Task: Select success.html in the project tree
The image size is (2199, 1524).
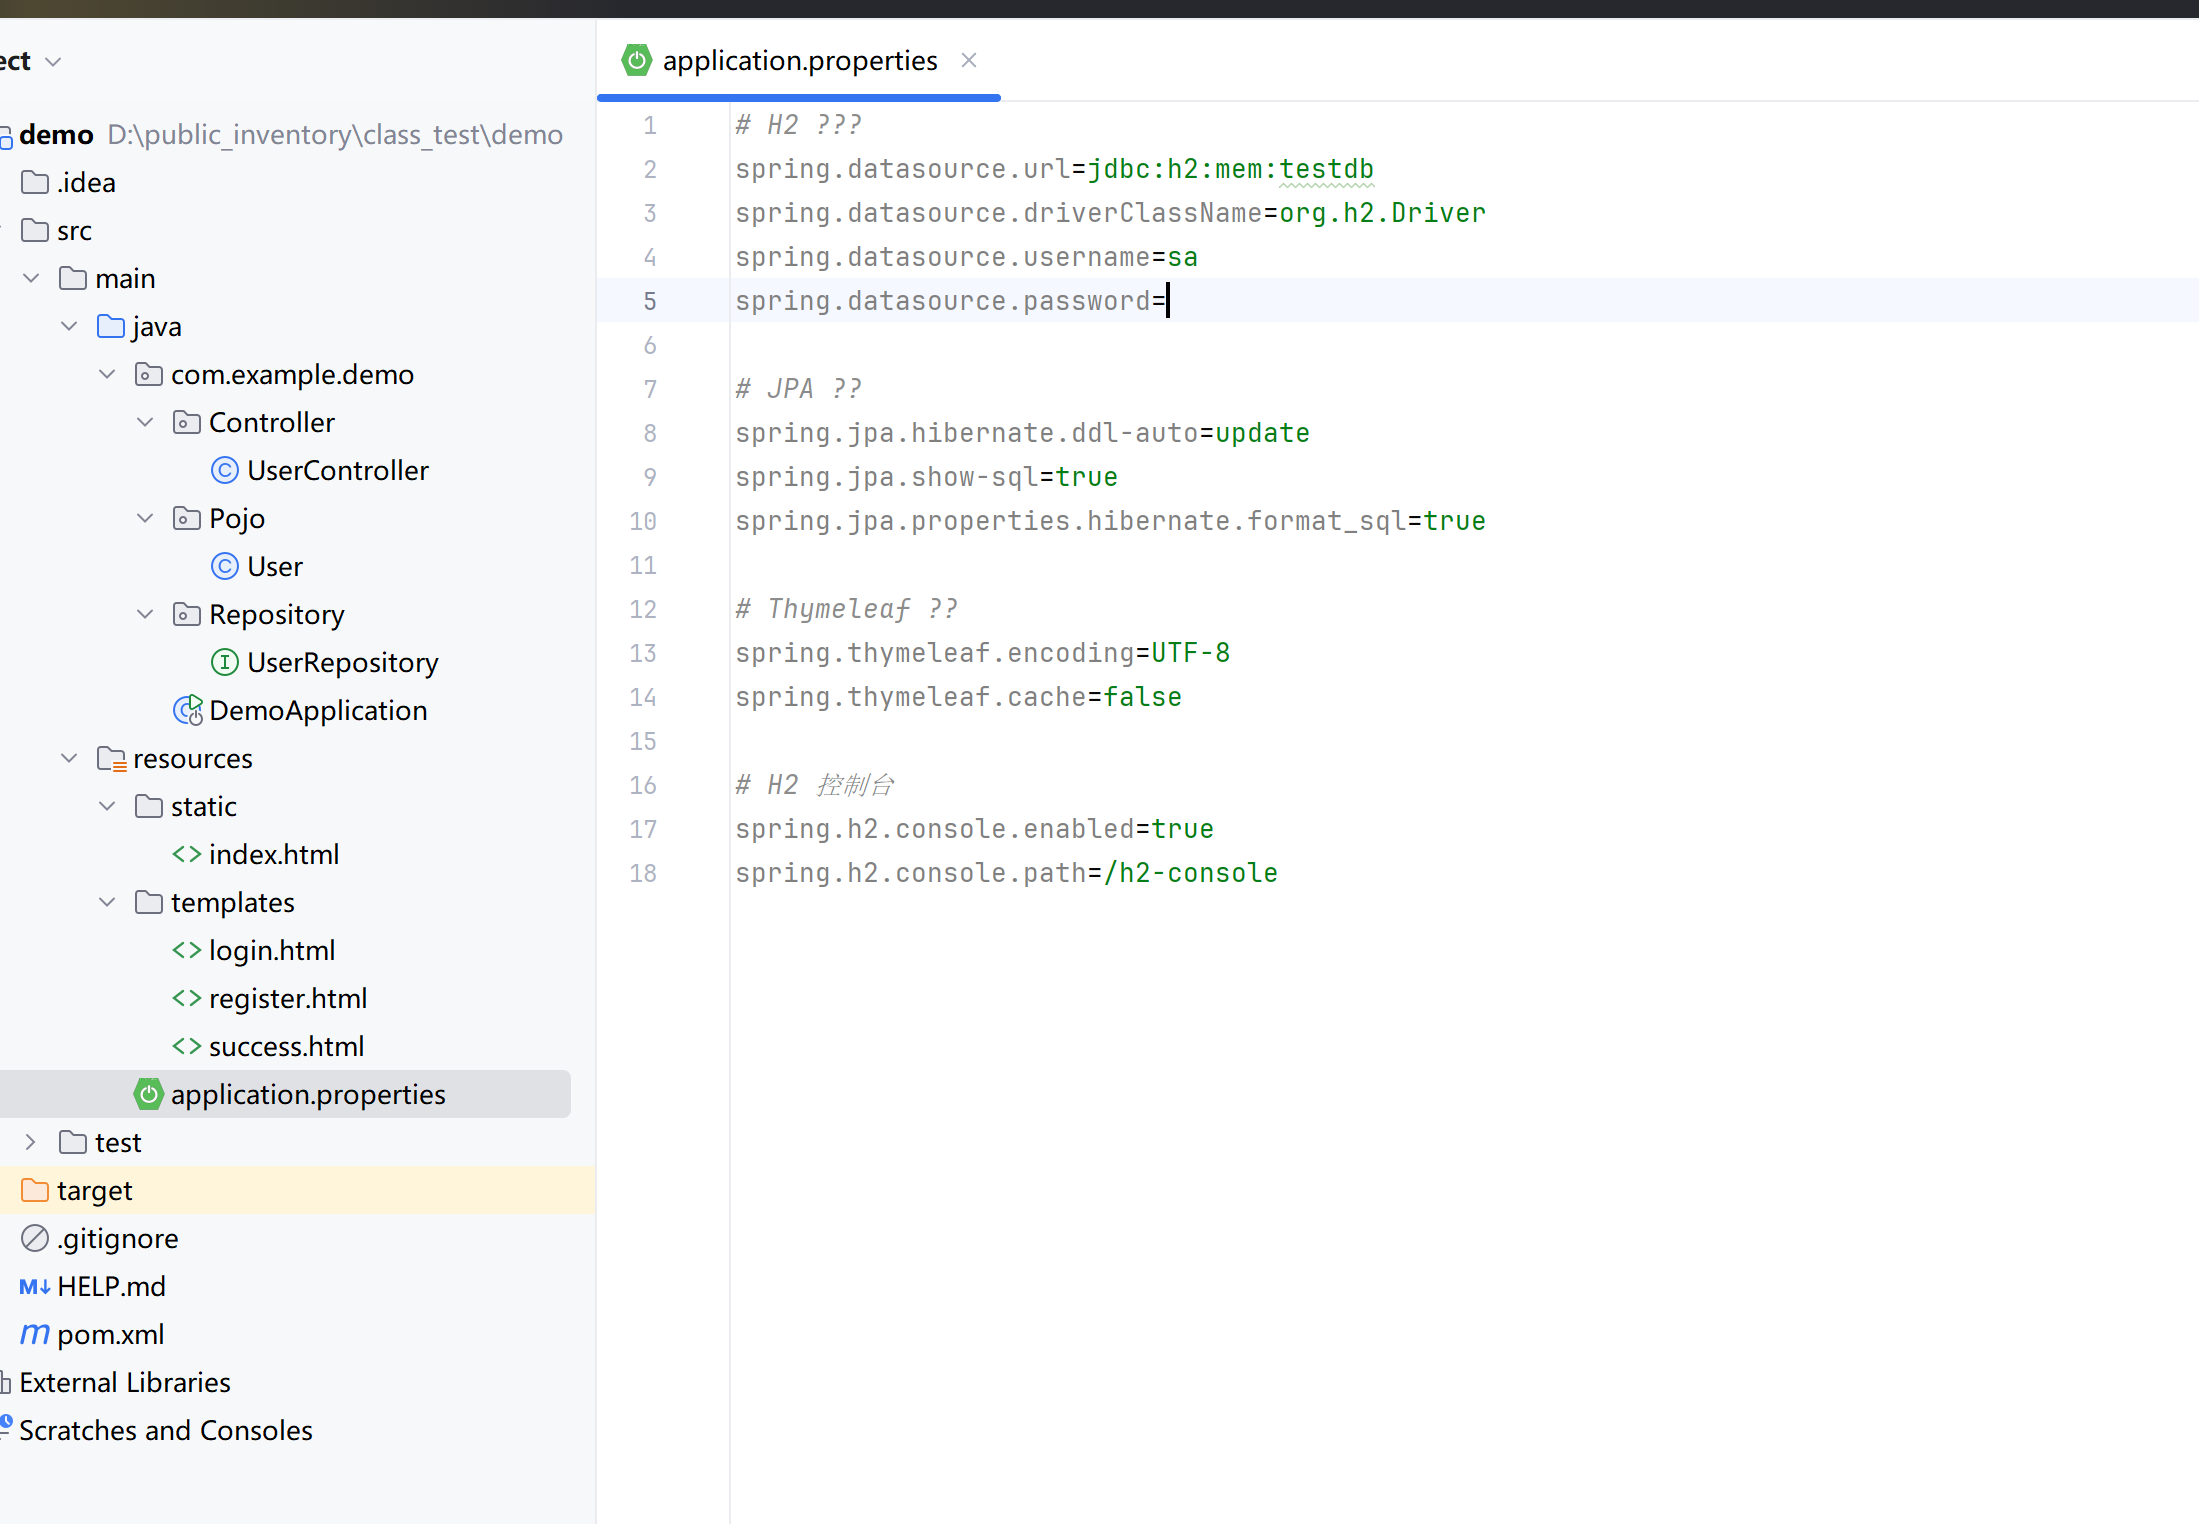Action: point(287,1046)
